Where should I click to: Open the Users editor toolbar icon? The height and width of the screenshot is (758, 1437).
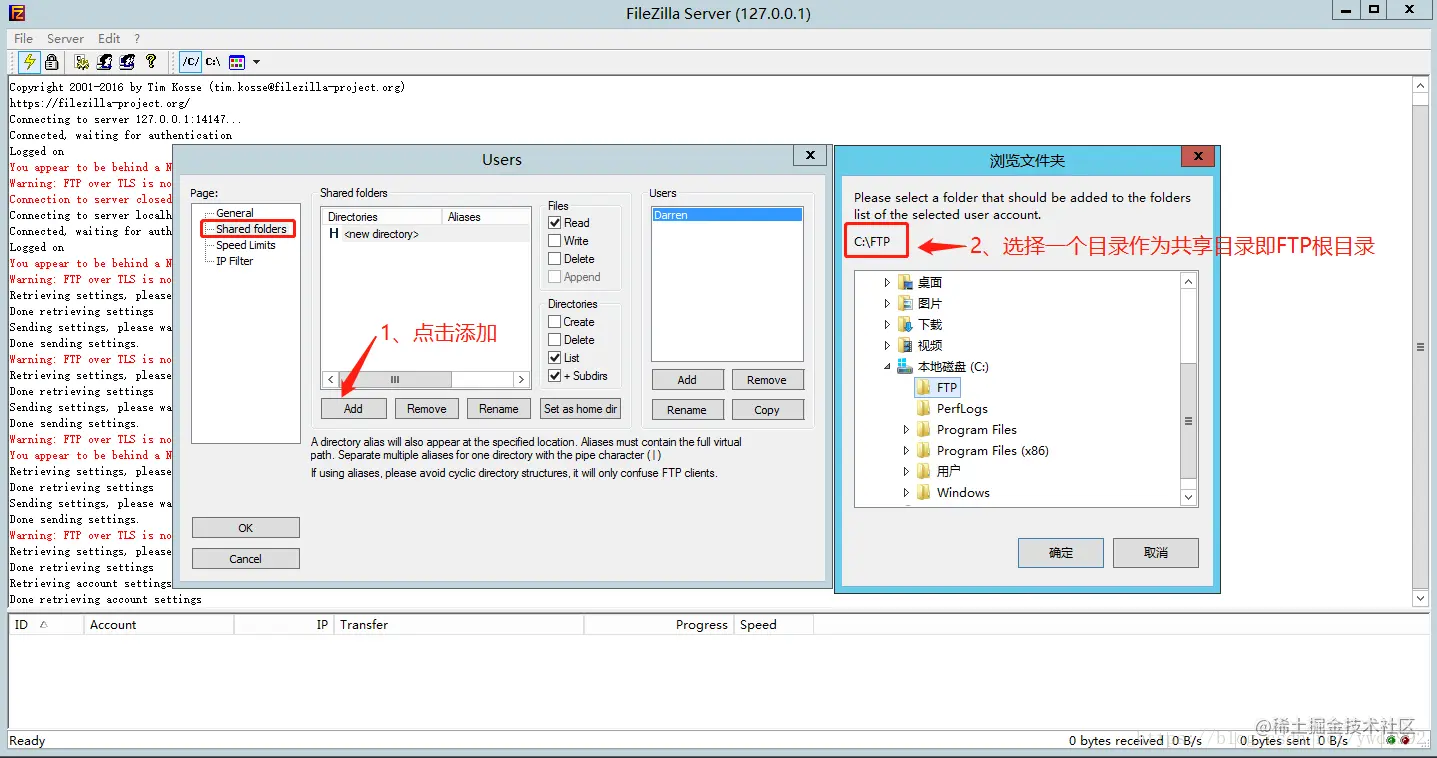click(105, 62)
